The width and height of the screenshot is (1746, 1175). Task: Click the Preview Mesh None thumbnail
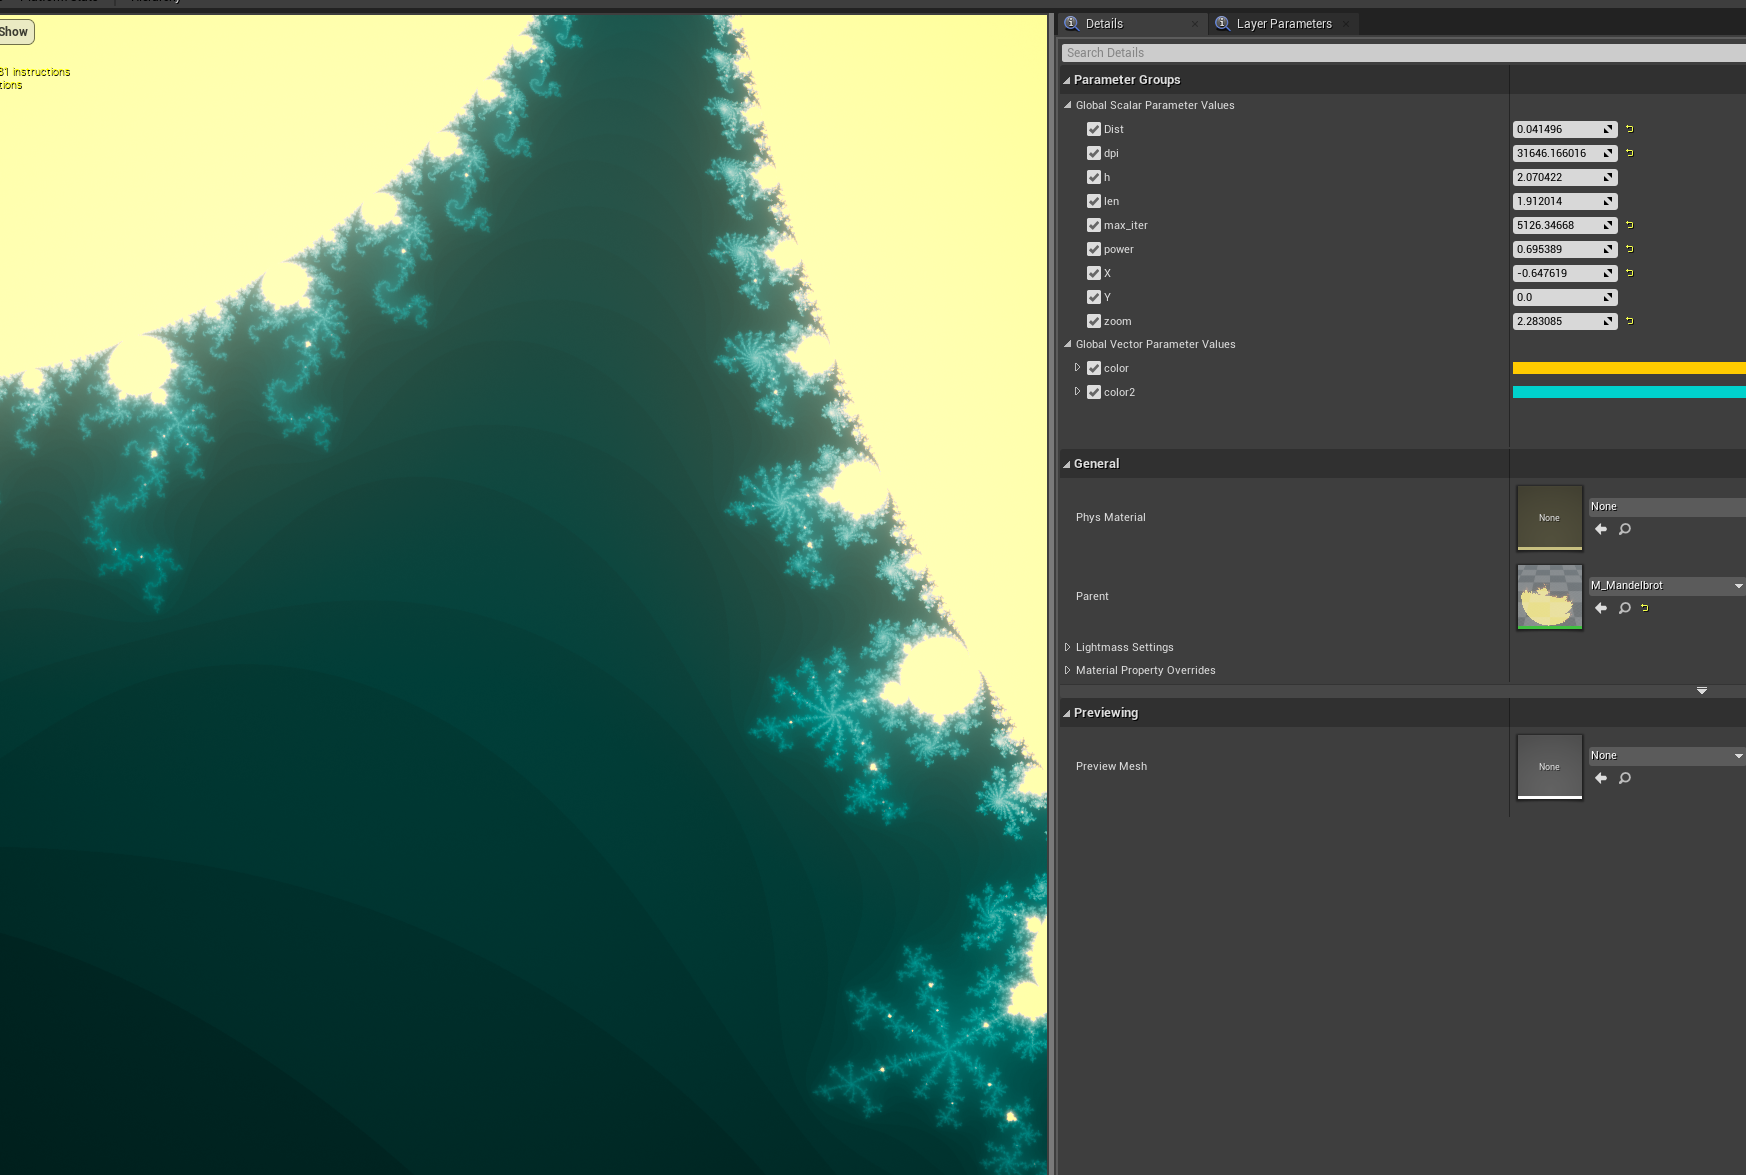[x=1550, y=767]
